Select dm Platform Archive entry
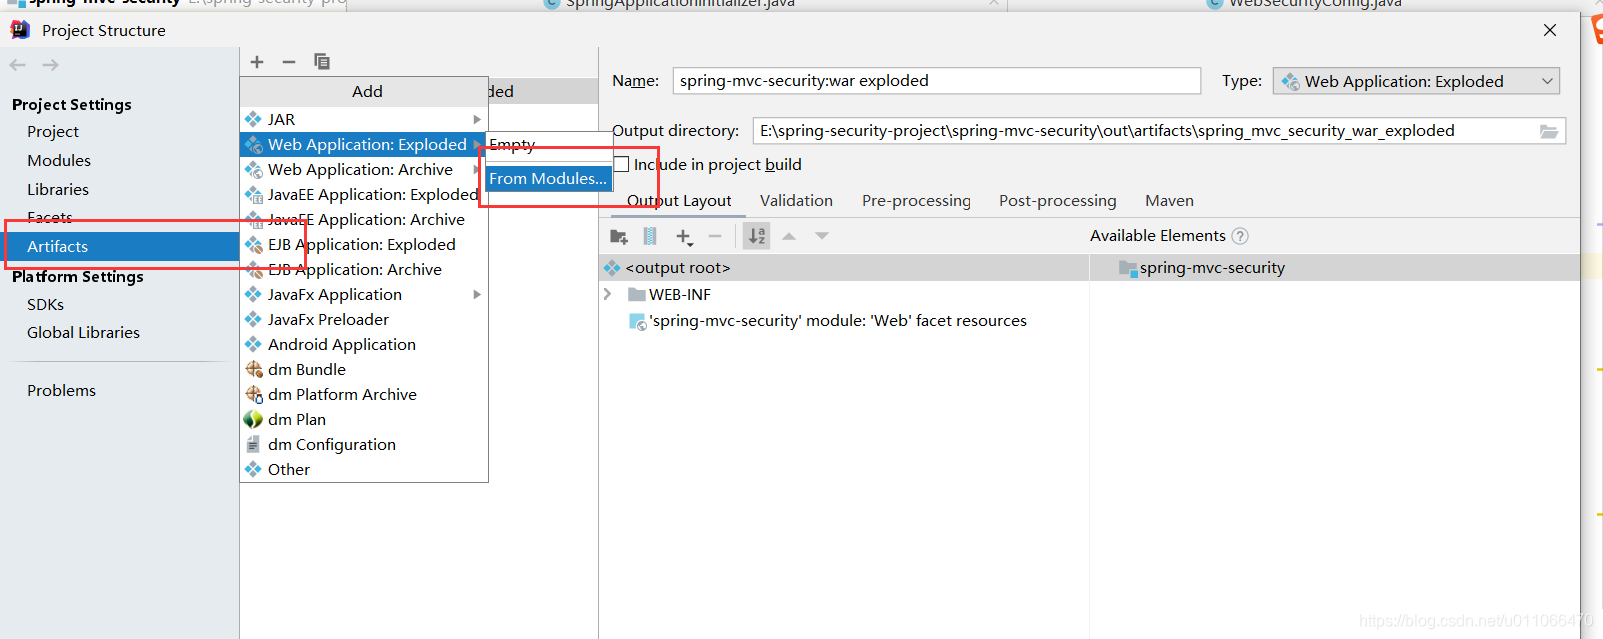Screen dimensions: 1603x639 pos(363,394)
